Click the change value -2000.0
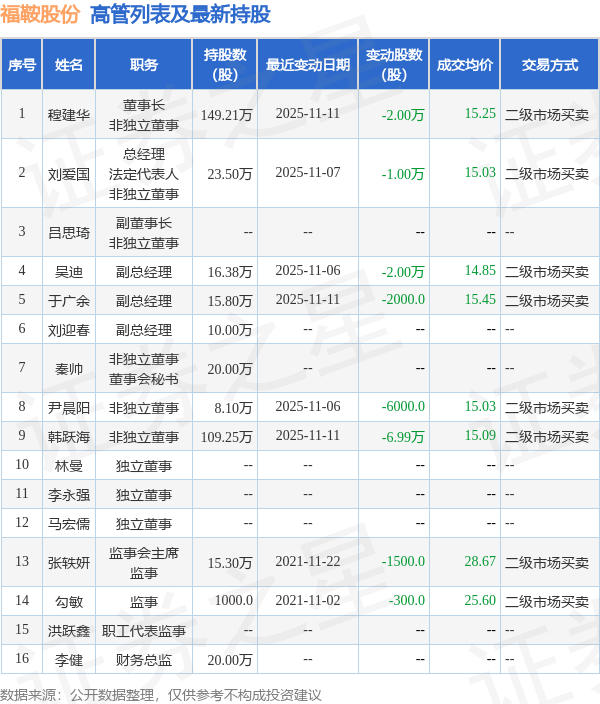The height and width of the screenshot is (704, 600). 403,299
